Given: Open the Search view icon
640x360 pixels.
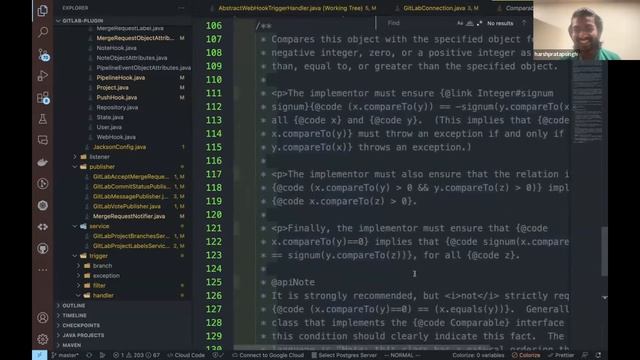Looking at the screenshot, I should 42,32.
